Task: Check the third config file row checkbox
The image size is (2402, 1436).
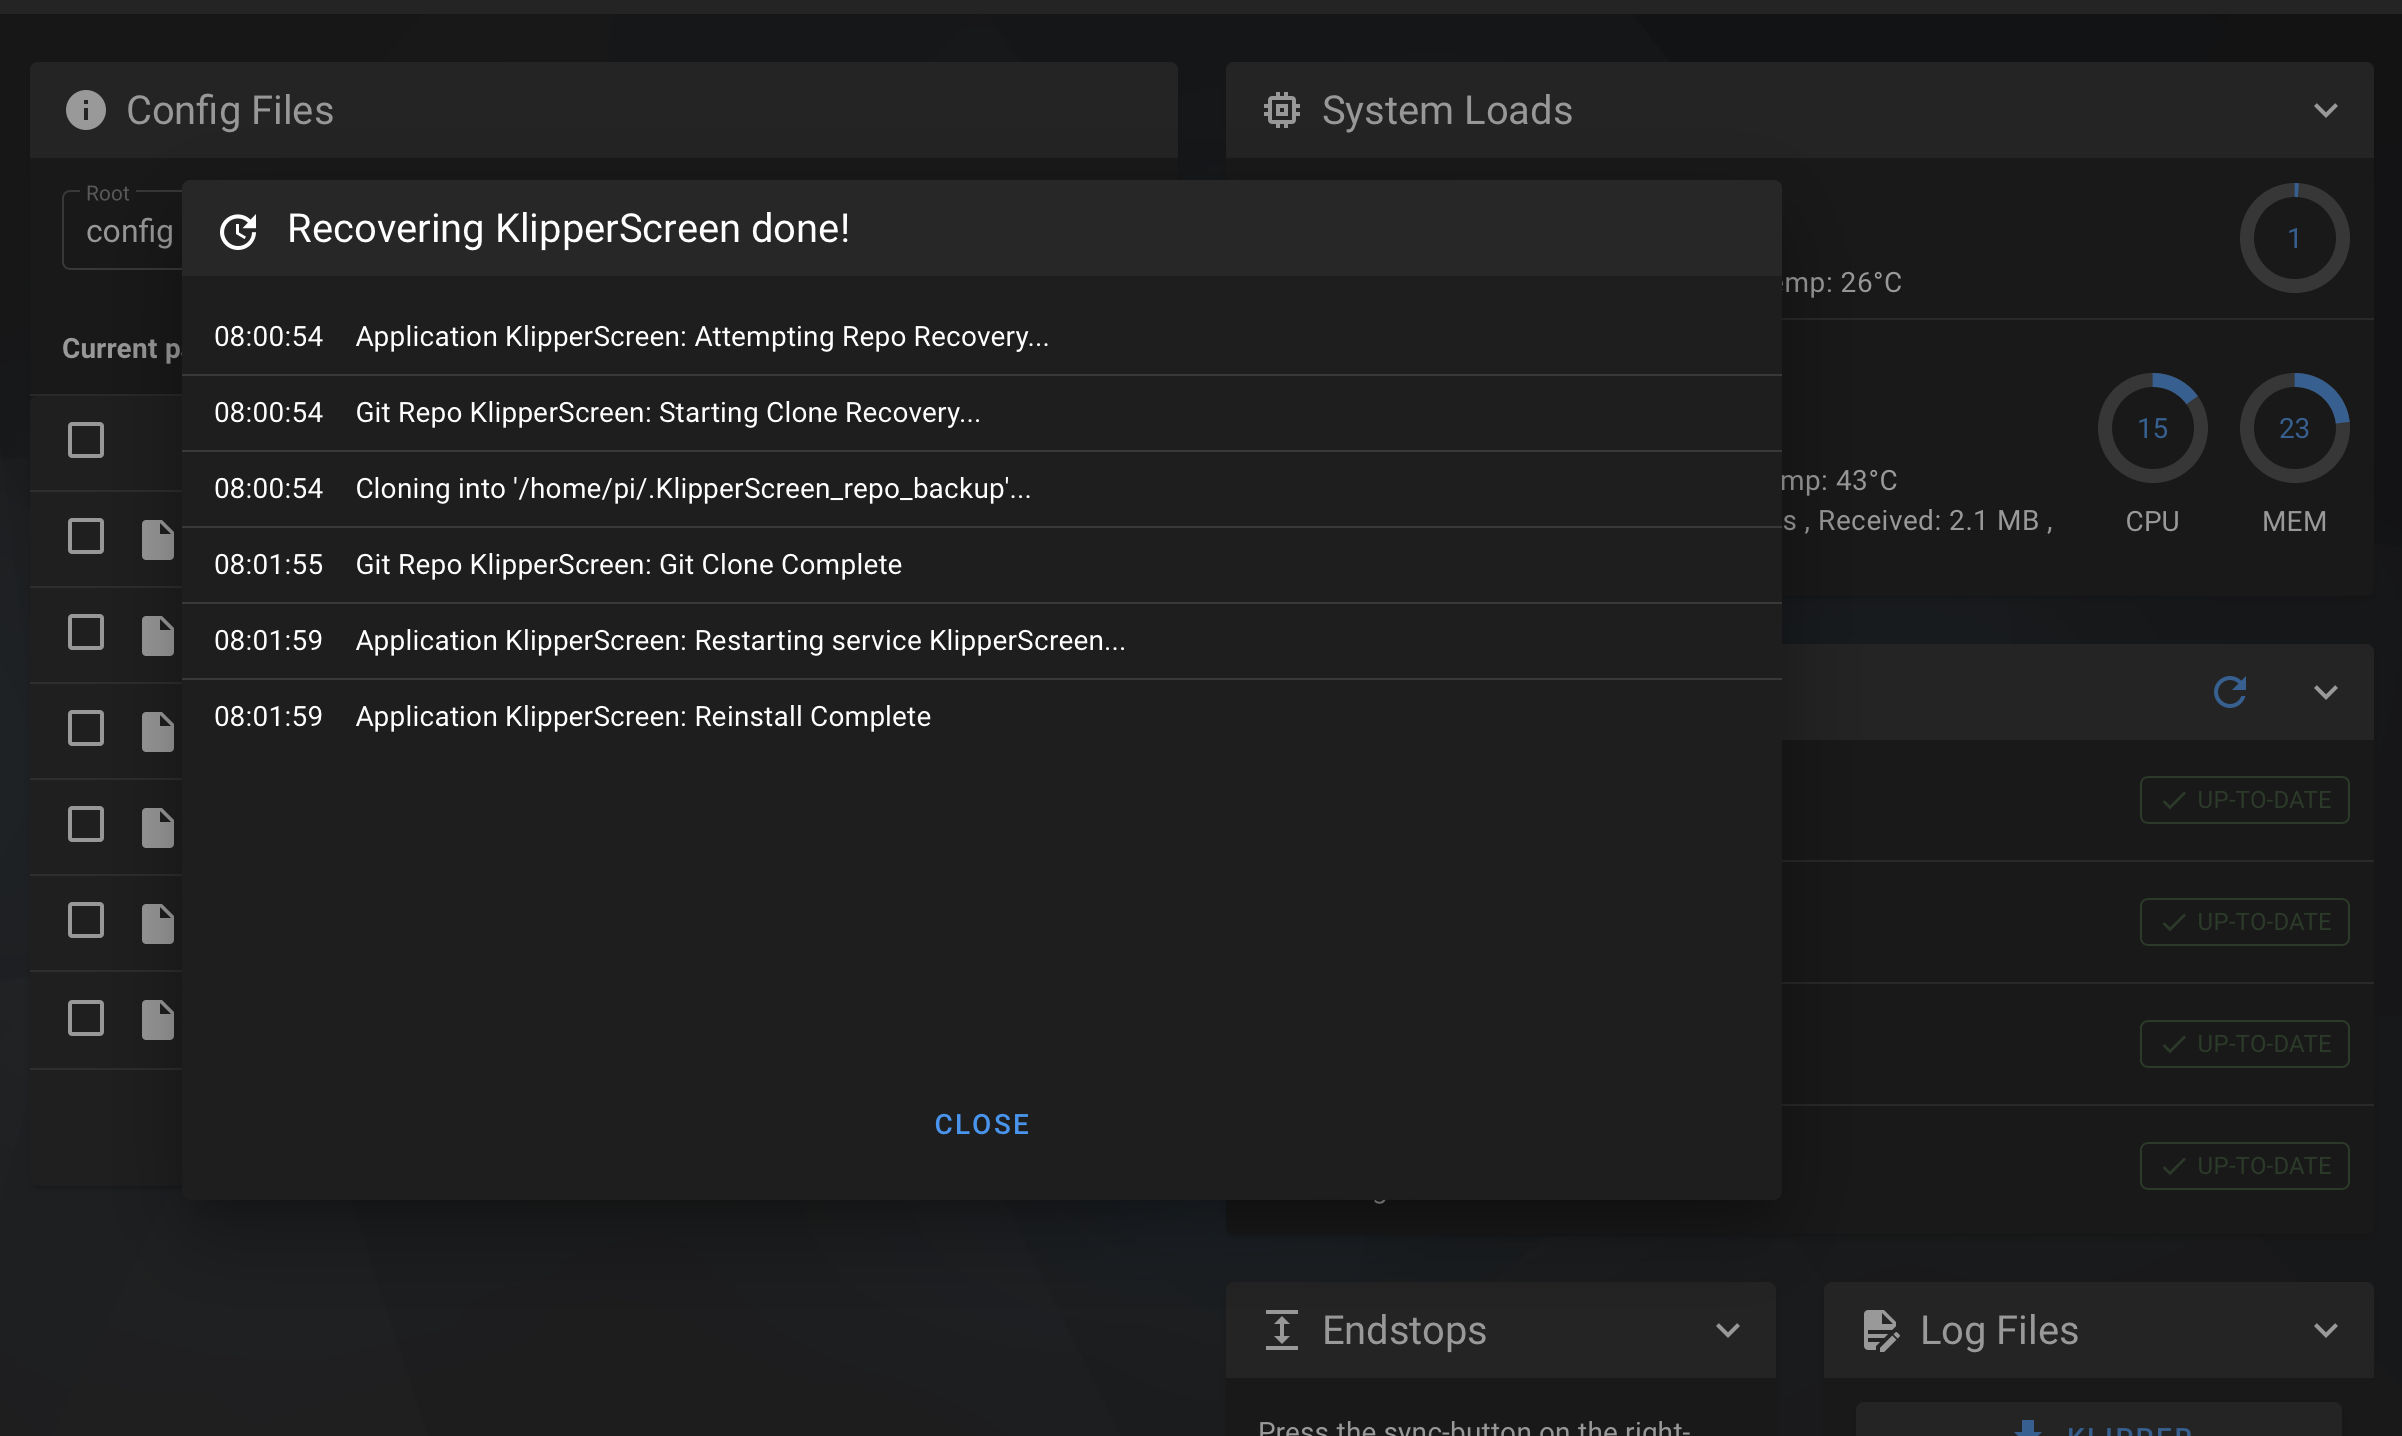Action: point(86,632)
